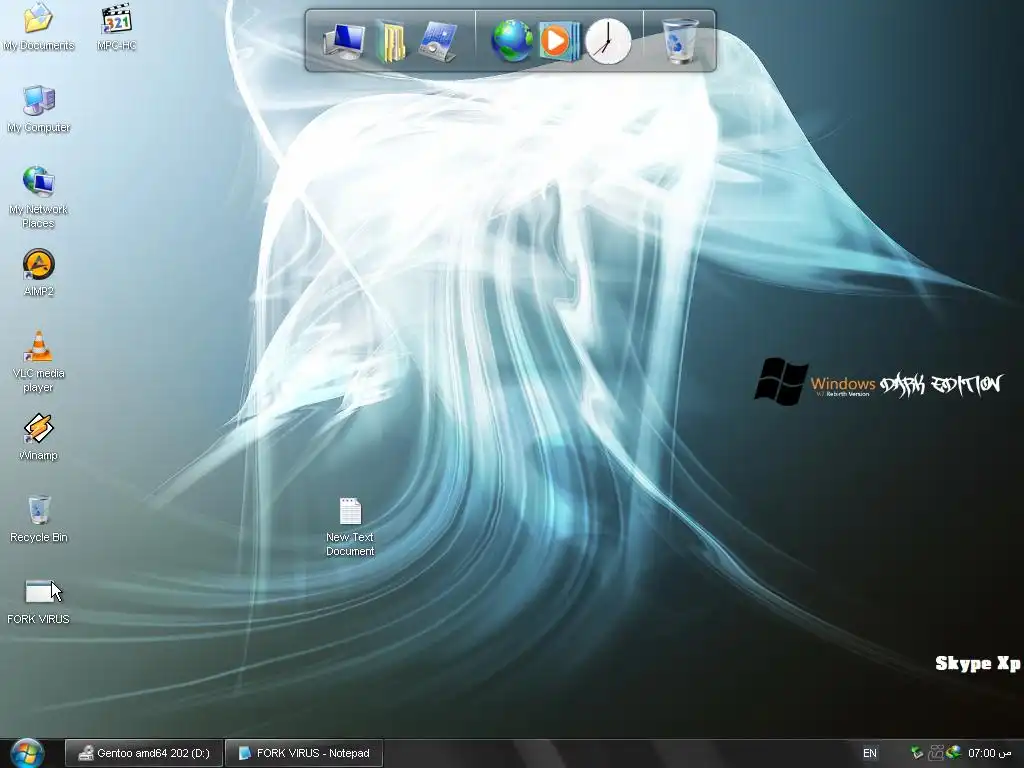Click the orange media player dock icon
1024x768 pixels.
pyautogui.click(x=559, y=41)
